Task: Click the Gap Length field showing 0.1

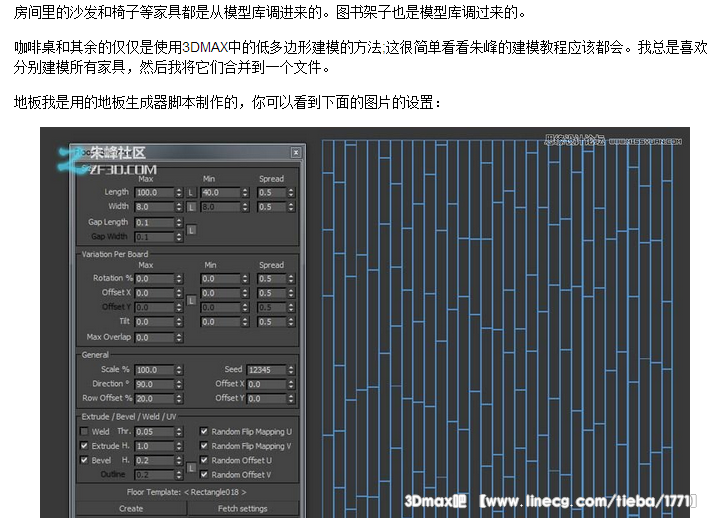Action: click(x=154, y=223)
